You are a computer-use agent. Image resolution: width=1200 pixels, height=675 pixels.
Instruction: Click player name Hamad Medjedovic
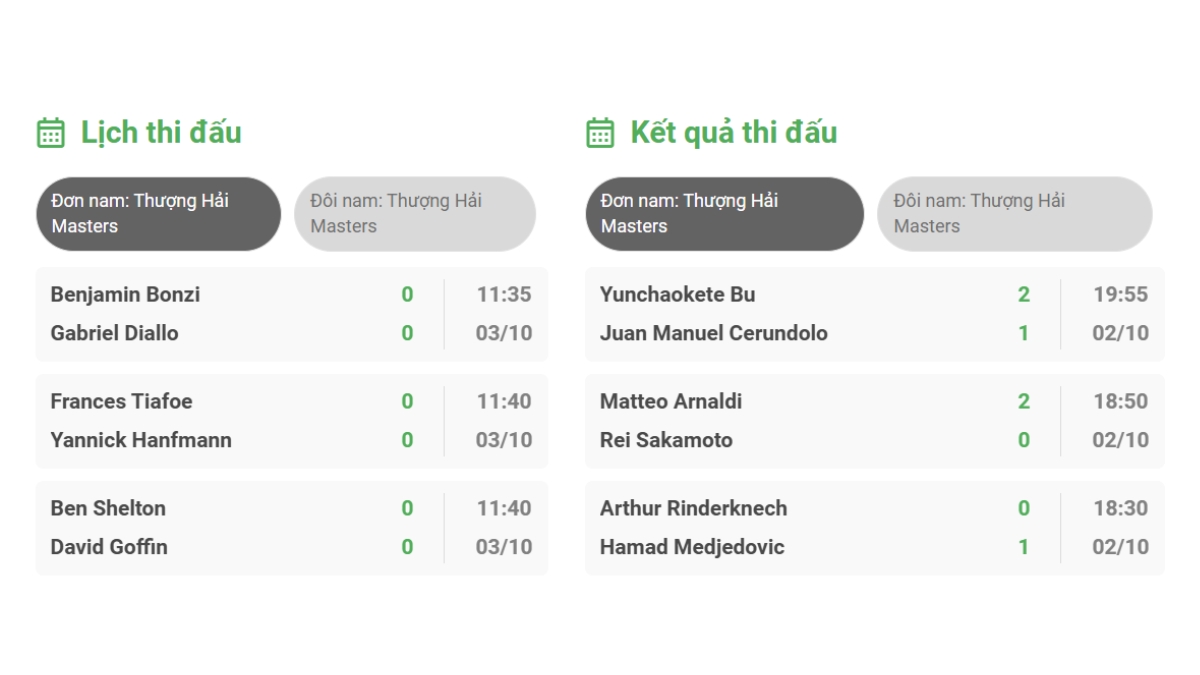(692, 547)
